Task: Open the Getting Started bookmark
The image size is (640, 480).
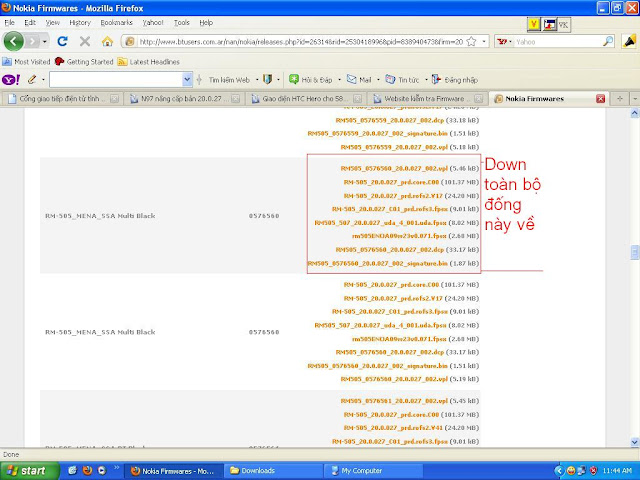Action: (84, 62)
